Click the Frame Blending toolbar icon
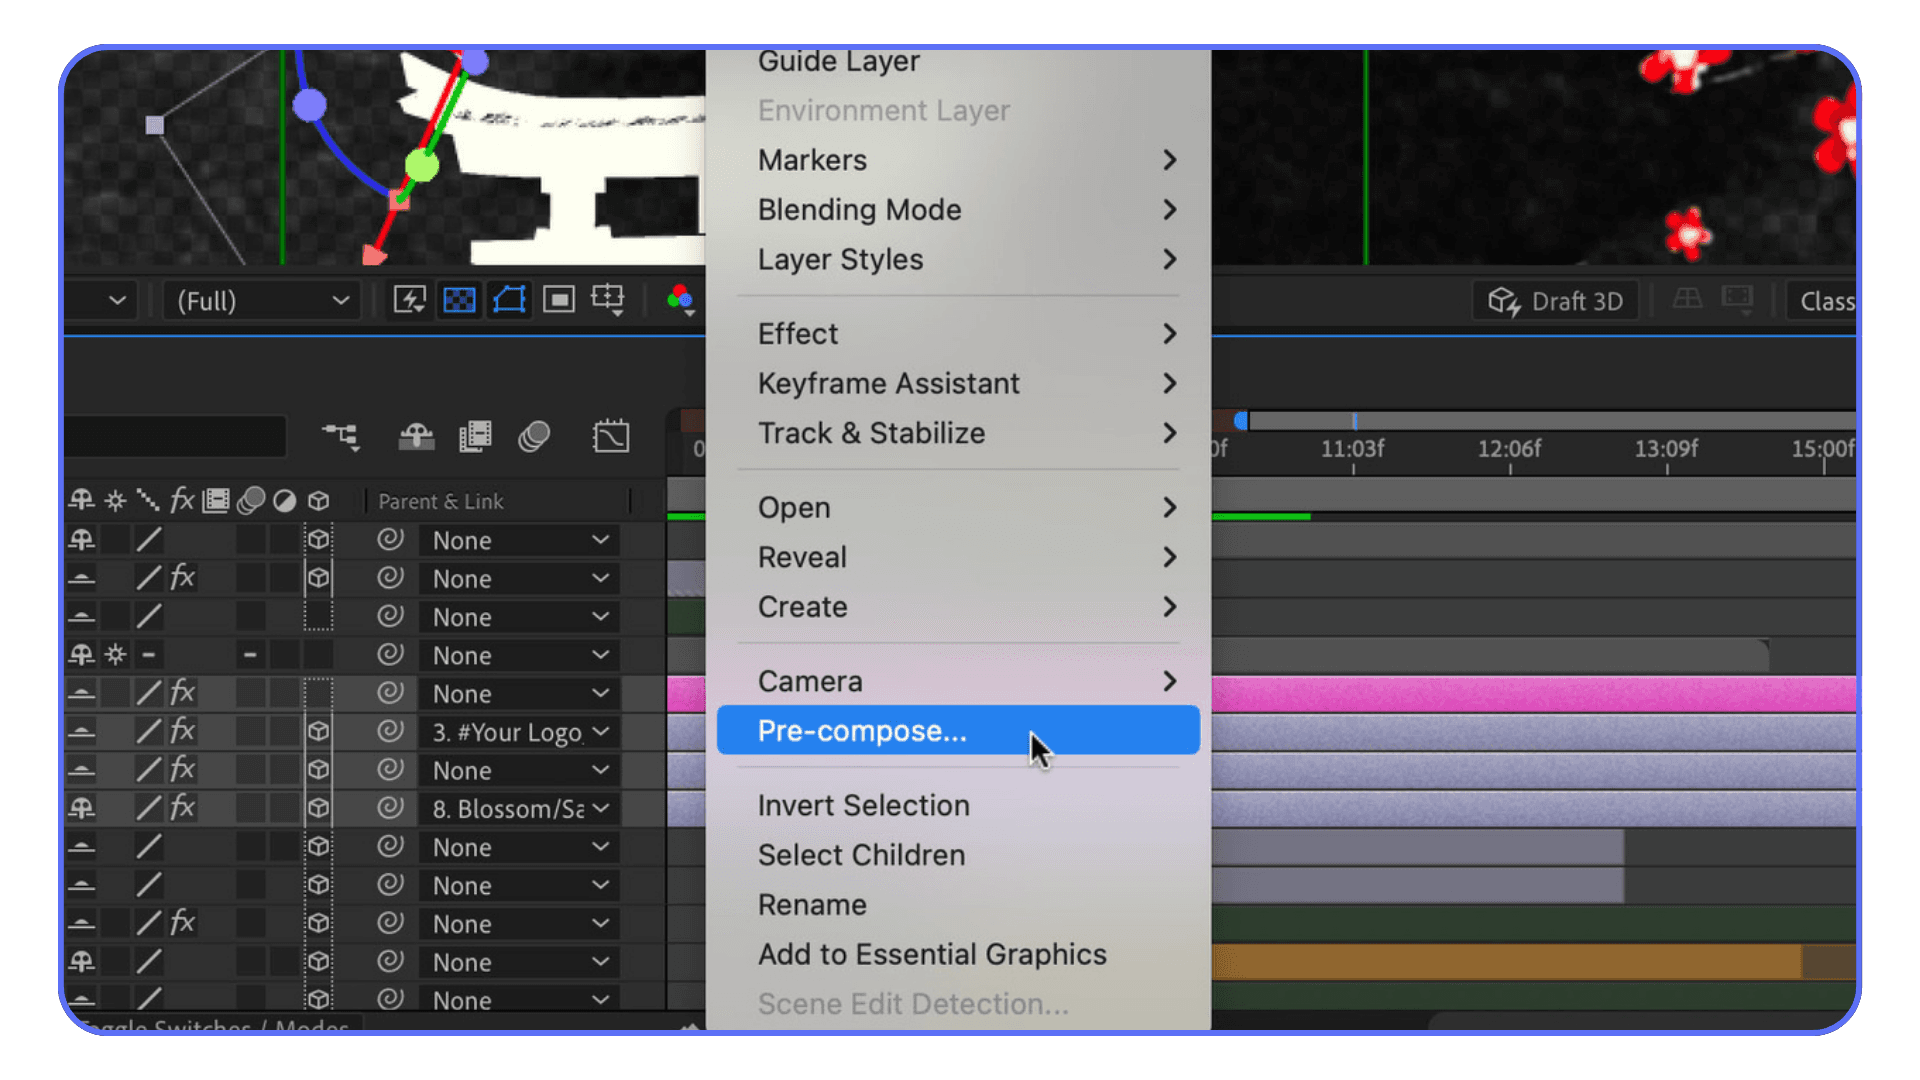 coord(475,436)
